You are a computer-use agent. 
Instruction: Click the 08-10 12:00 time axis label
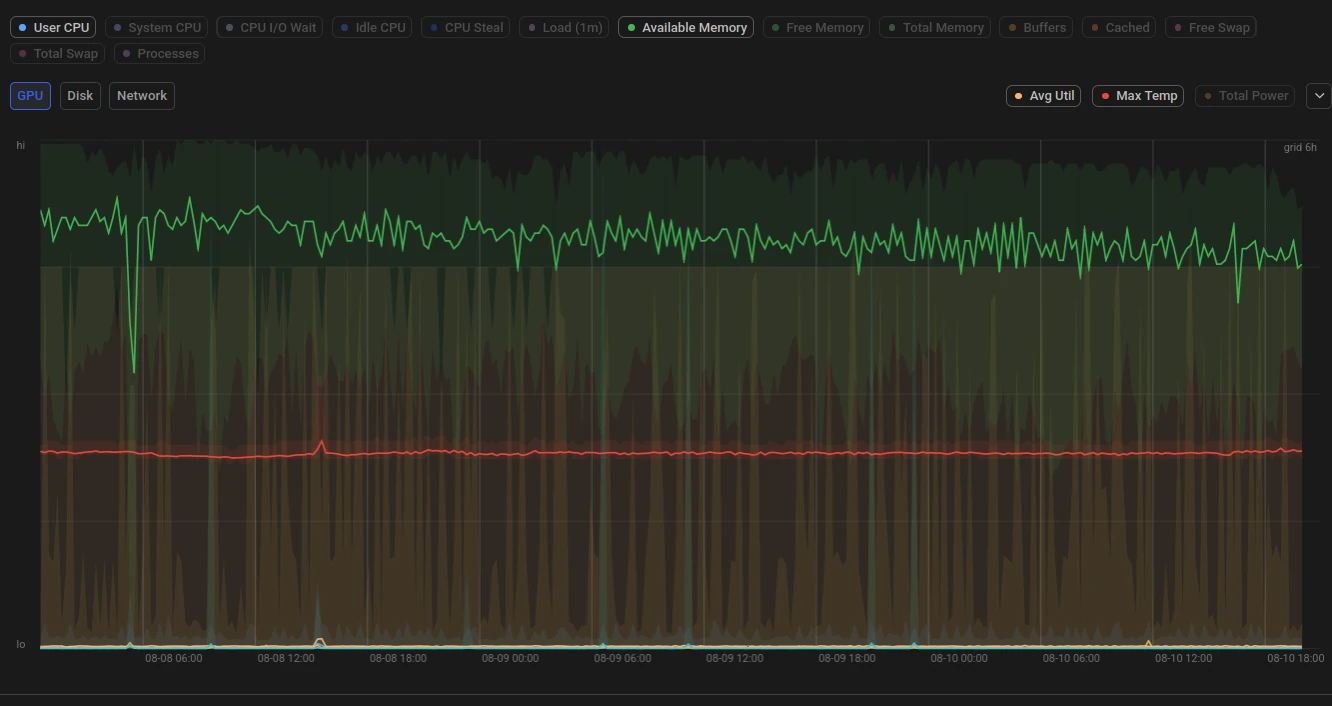(x=1183, y=658)
